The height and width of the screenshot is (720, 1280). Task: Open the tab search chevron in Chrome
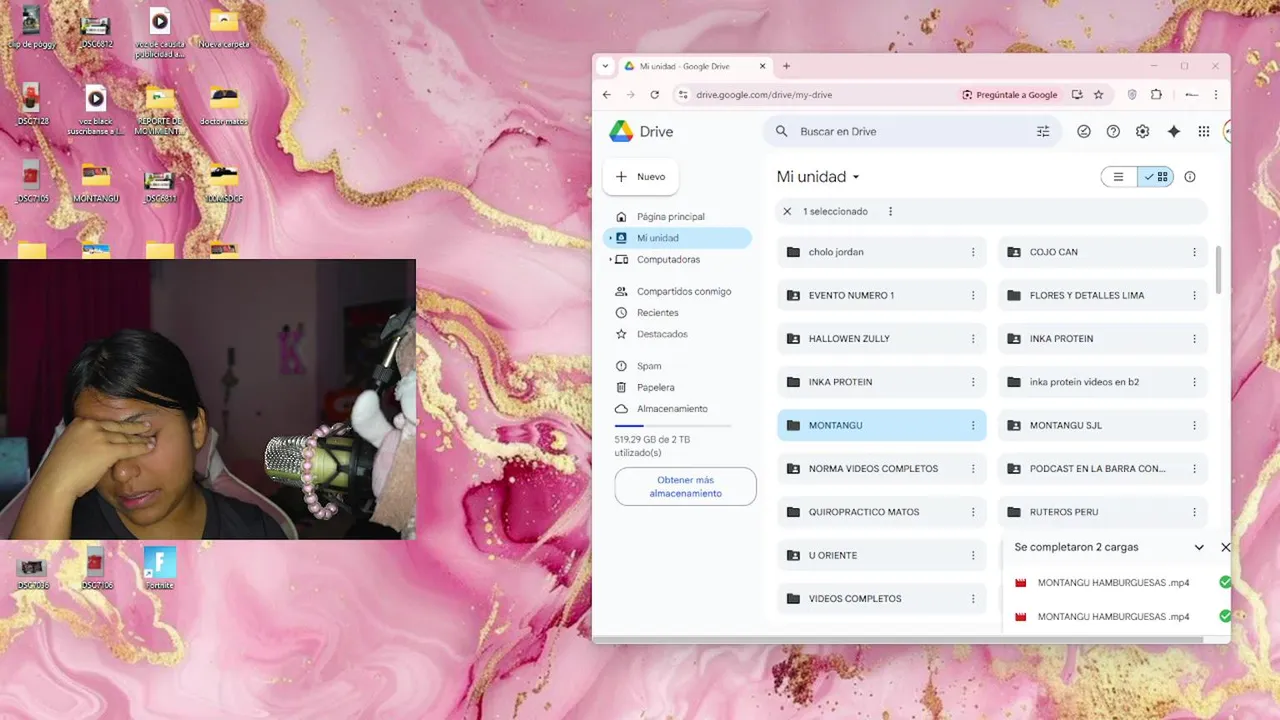605,66
